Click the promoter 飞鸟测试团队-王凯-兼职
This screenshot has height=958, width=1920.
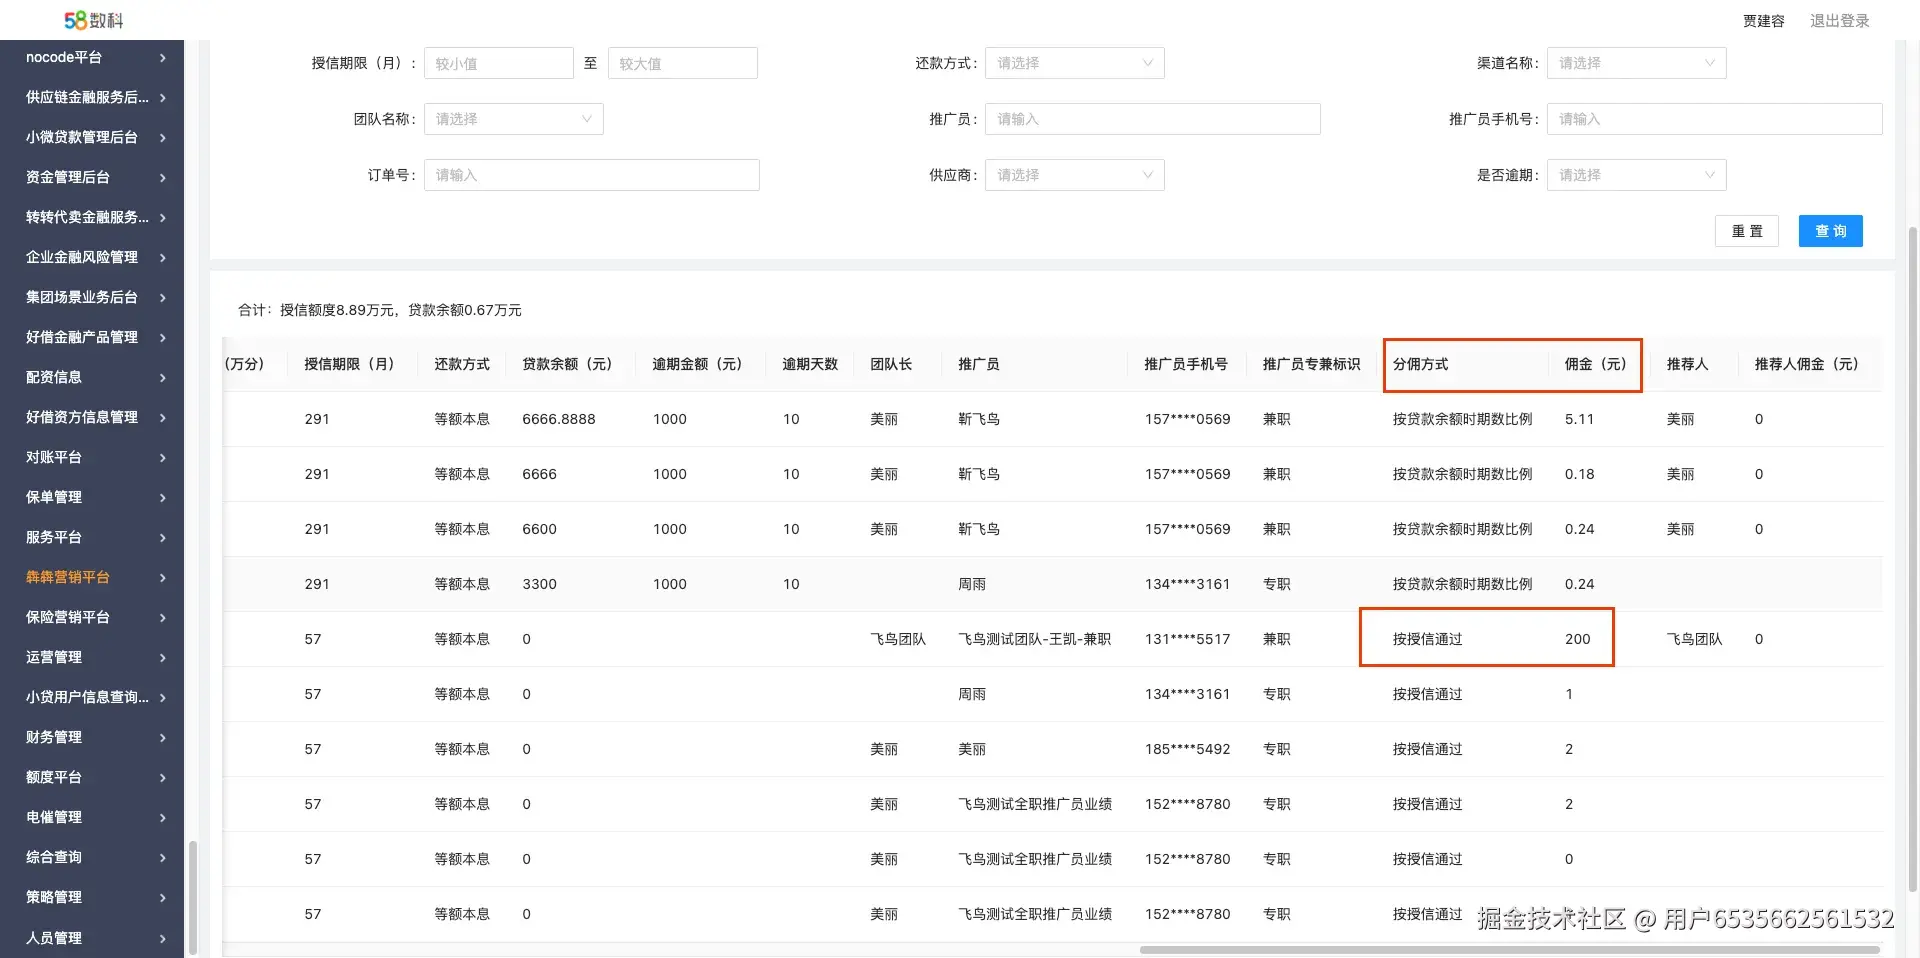tap(1035, 639)
